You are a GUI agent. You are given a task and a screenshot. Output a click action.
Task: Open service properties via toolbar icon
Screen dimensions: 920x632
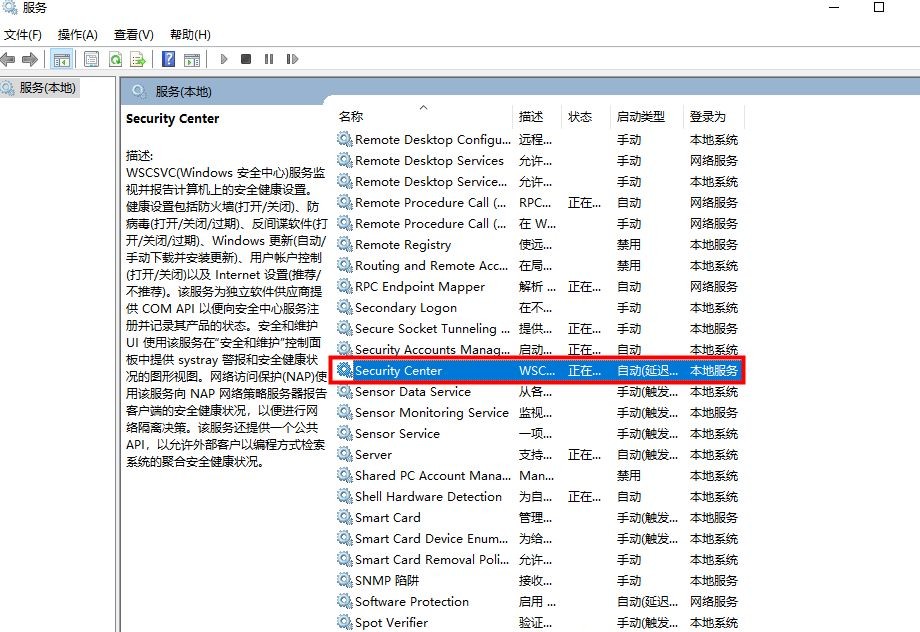pyautogui.click(x=89, y=58)
